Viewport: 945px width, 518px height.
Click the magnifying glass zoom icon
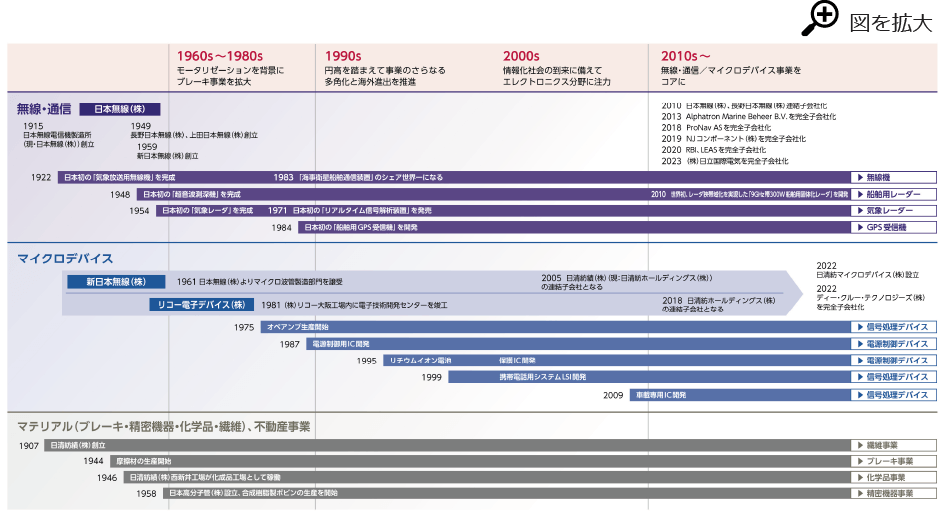tap(820, 19)
